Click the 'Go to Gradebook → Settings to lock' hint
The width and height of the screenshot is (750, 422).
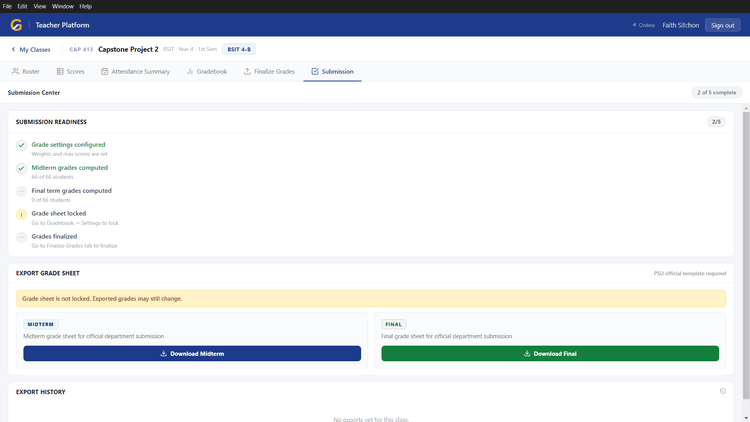pos(75,223)
